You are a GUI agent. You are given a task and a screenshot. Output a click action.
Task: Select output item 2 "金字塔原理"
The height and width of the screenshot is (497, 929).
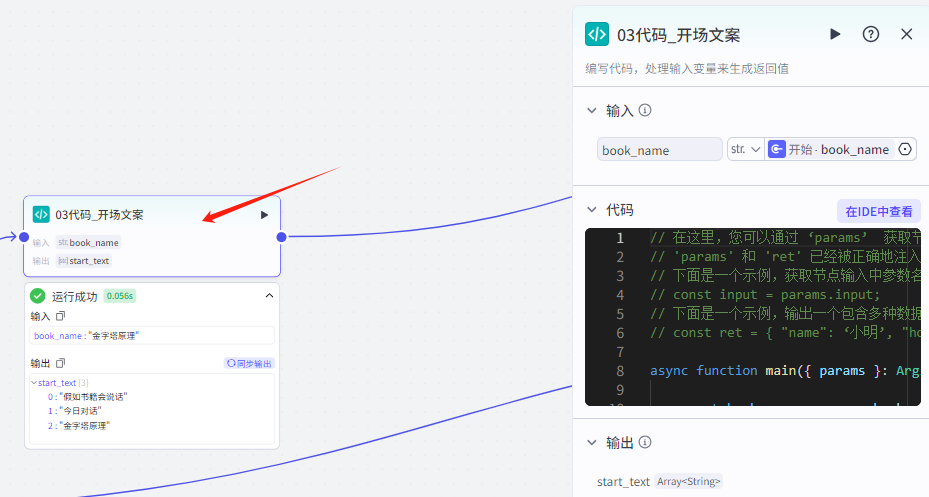click(79, 425)
